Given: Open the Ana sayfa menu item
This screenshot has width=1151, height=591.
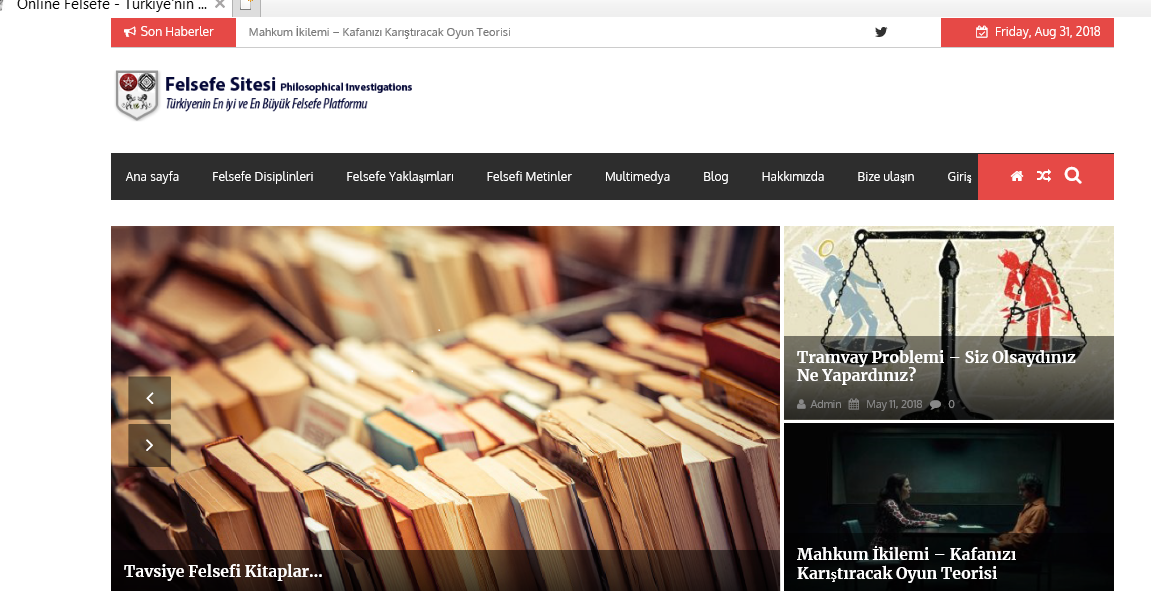Looking at the screenshot, I should pyautogui.click(x=152, y=177).
